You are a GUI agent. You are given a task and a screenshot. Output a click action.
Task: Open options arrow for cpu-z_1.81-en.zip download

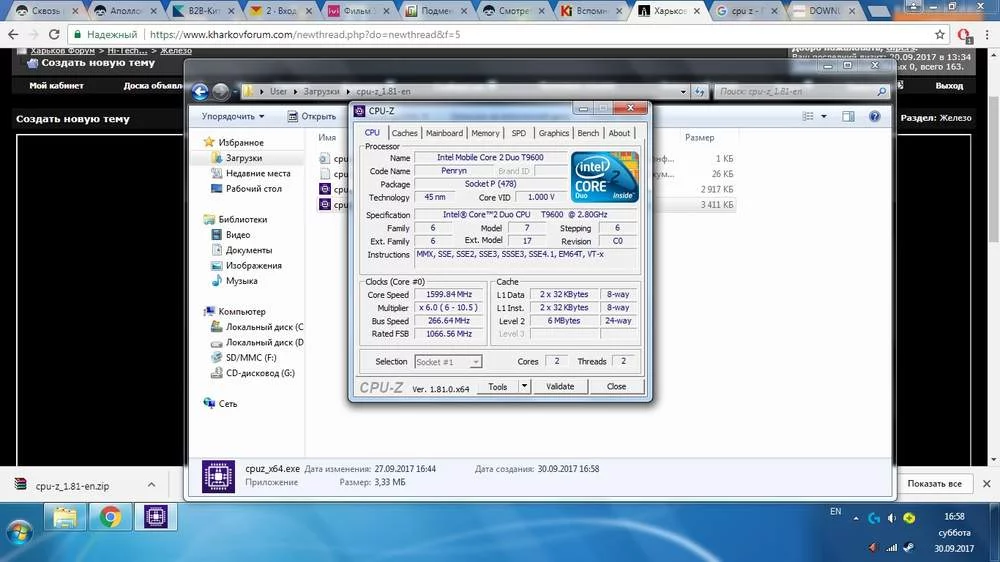click(151, 484)
